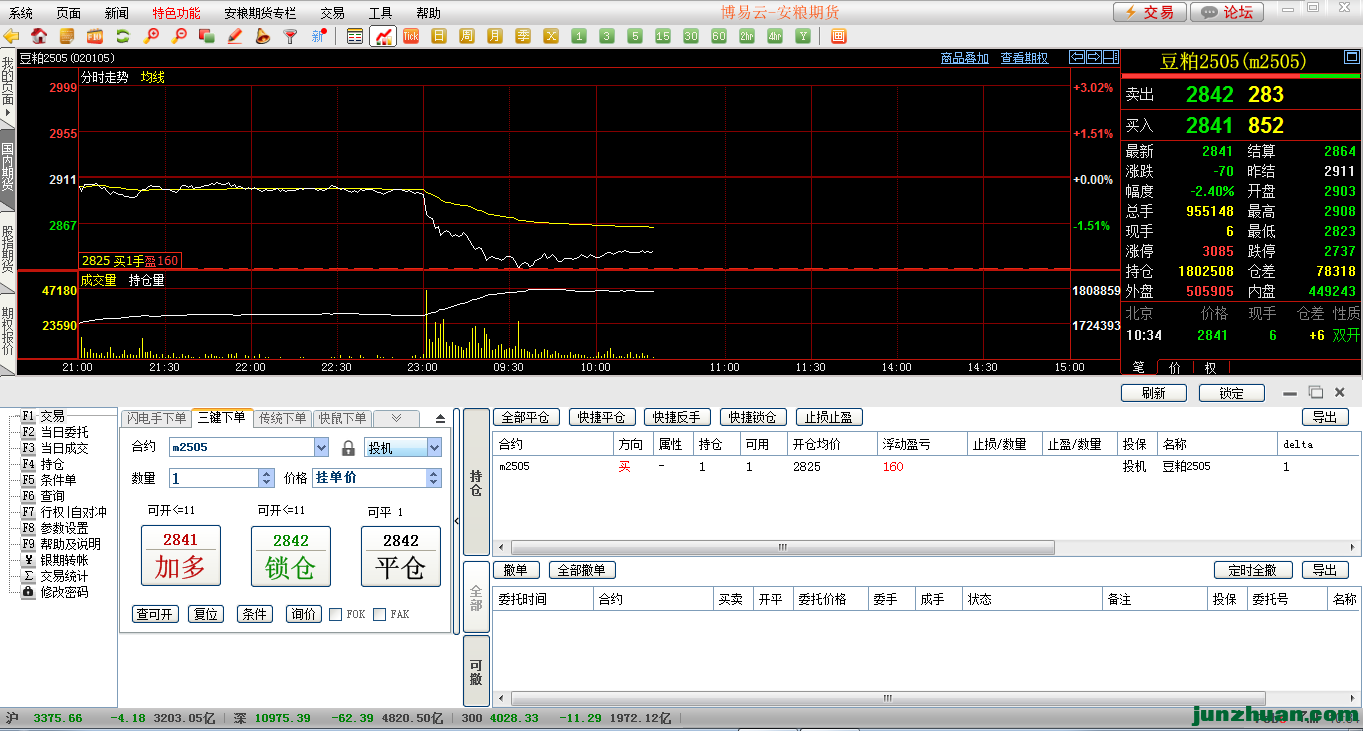Image resolution: width=1363 pixels, height=731 pixels.
Task: Click the 平仓 2842 close position button
Action: coord(401,556)
